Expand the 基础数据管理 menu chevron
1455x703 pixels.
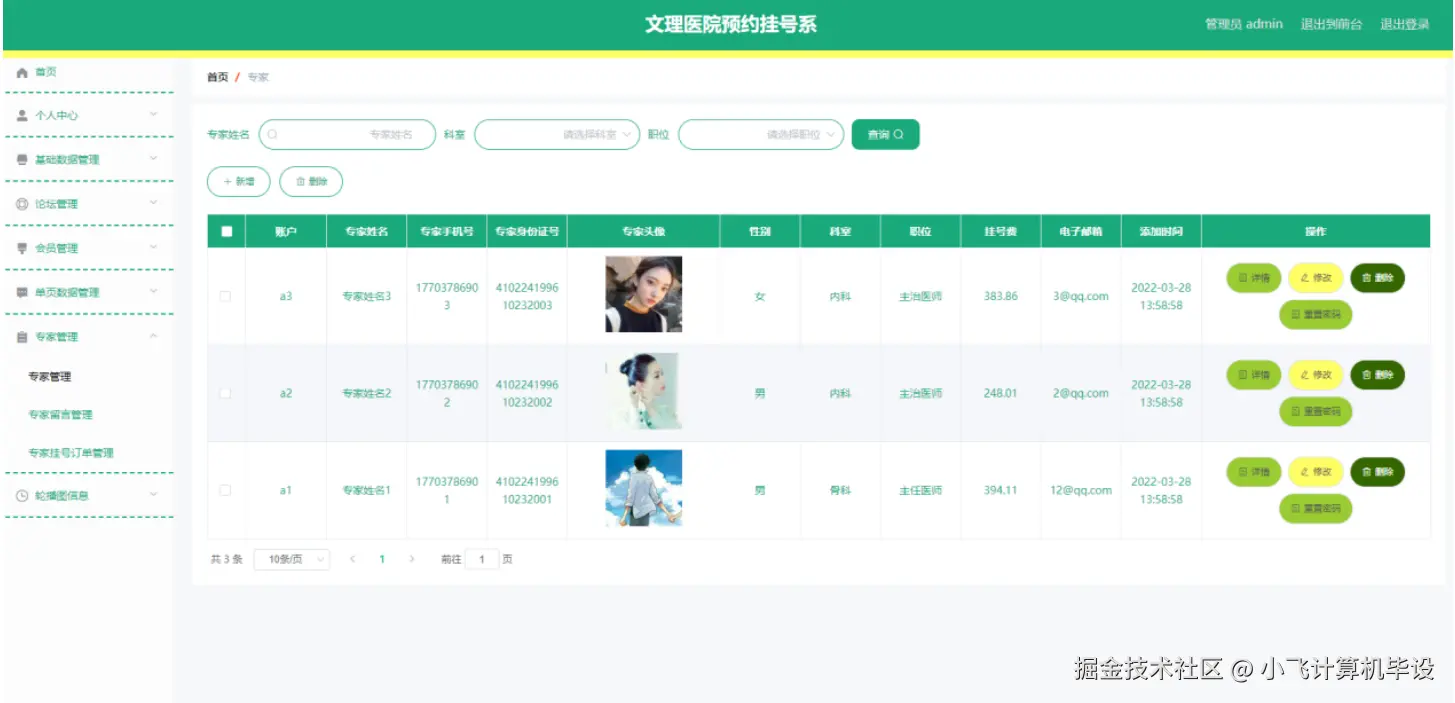tap(153, 159)
